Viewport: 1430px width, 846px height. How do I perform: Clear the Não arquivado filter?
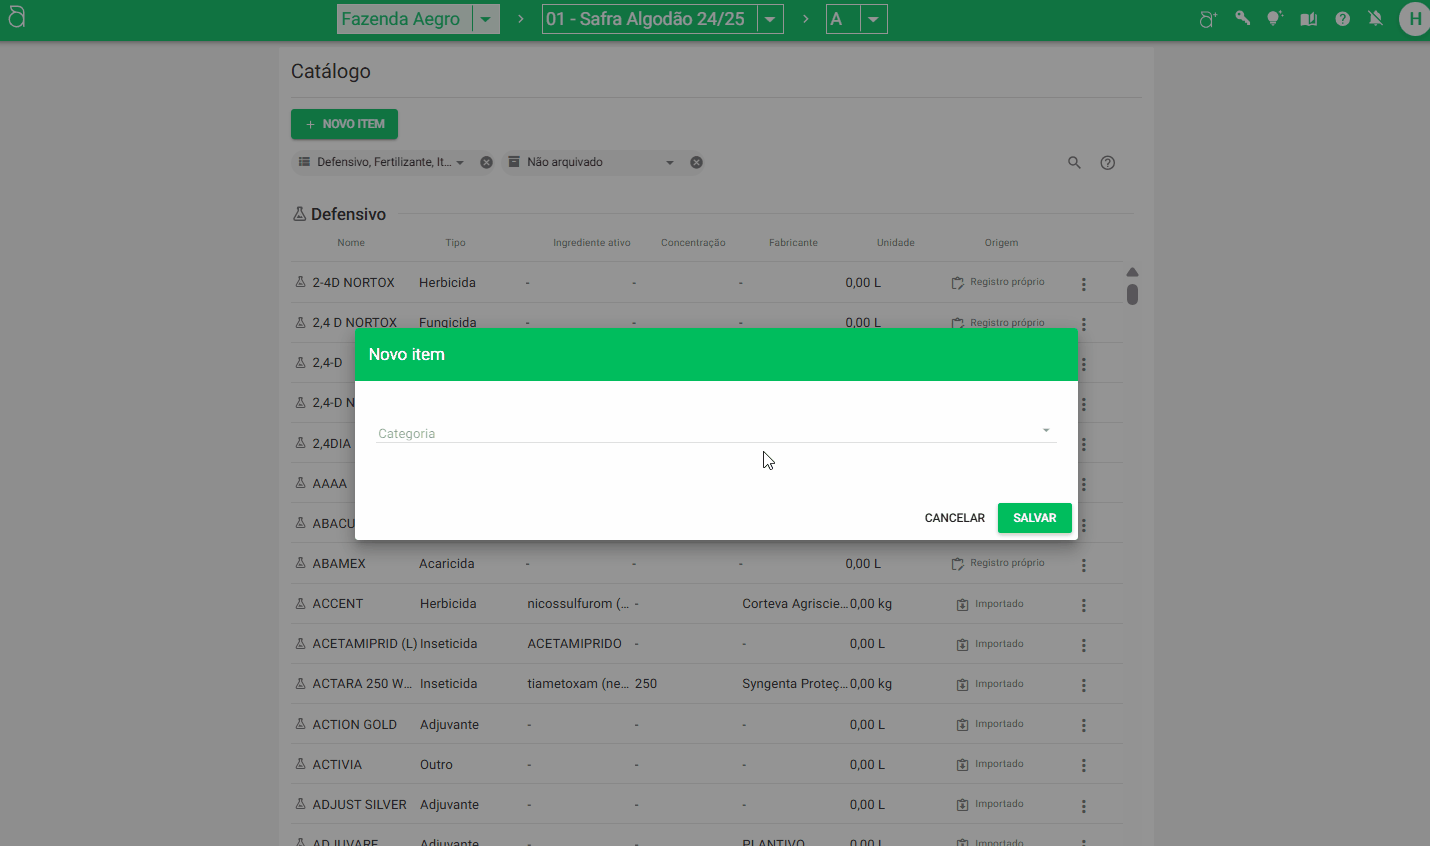(696, 162)
